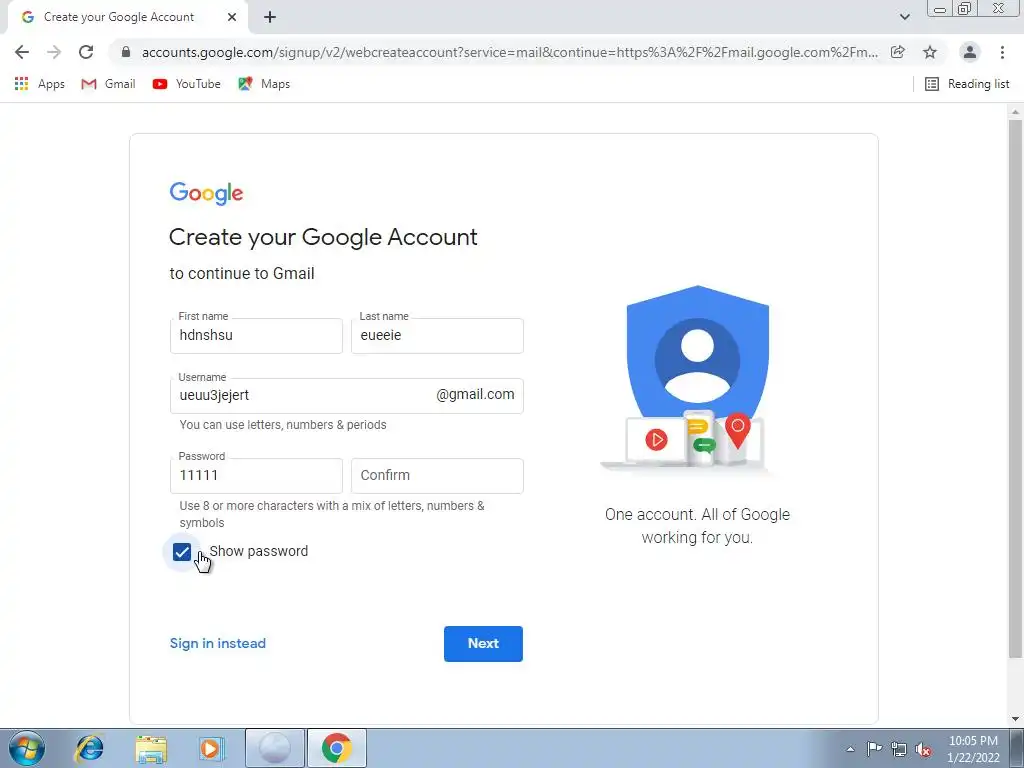The image size is (1024, 768).
Task: Open the Chrome profile avatar menu
Action: 970,52
